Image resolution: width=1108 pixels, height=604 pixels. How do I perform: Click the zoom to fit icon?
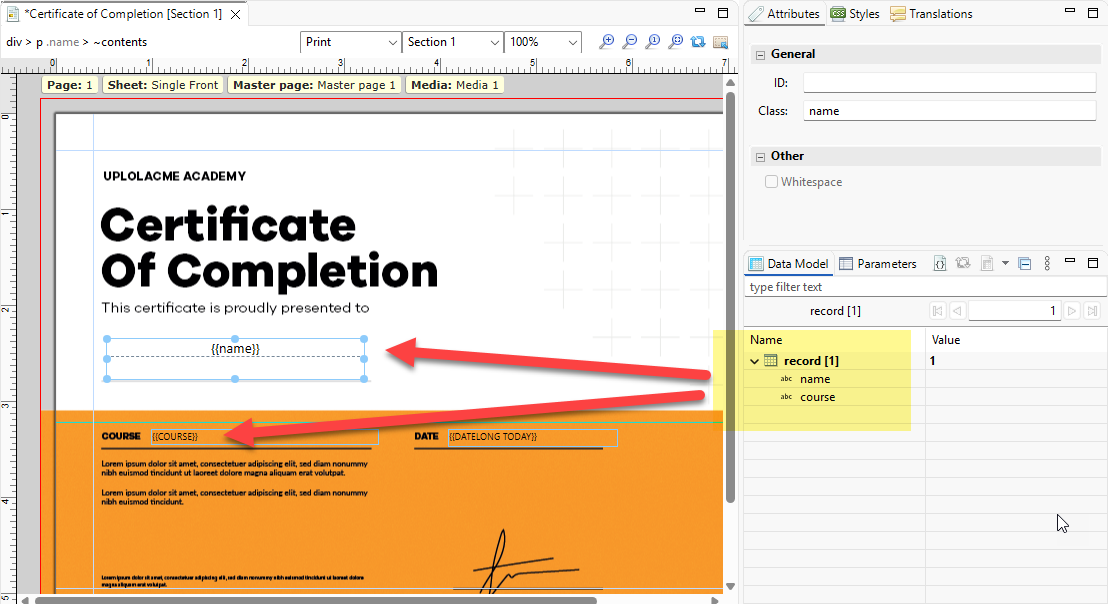click(675, 42)
